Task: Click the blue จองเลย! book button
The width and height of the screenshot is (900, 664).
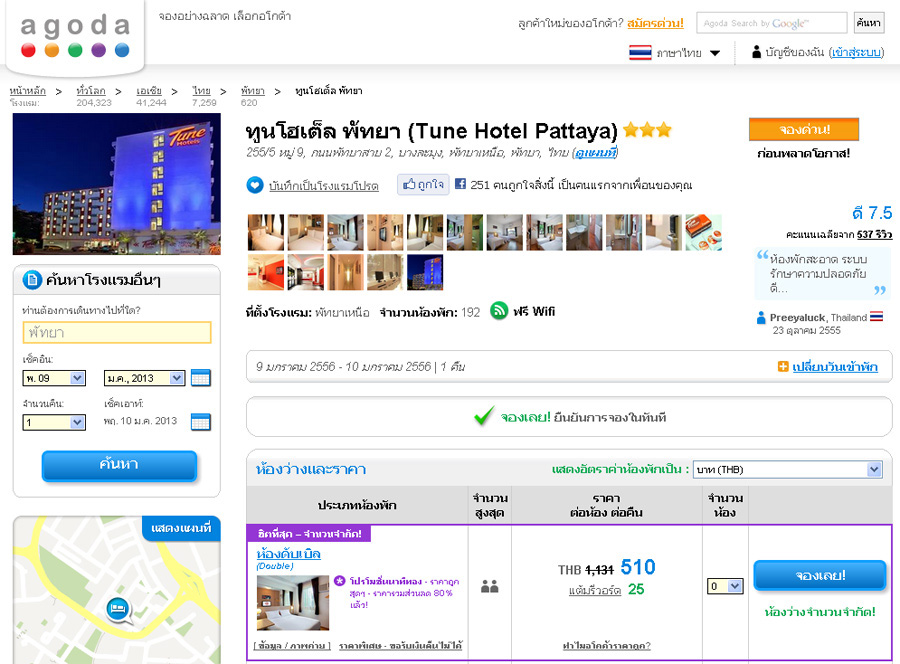Action: 820,575
